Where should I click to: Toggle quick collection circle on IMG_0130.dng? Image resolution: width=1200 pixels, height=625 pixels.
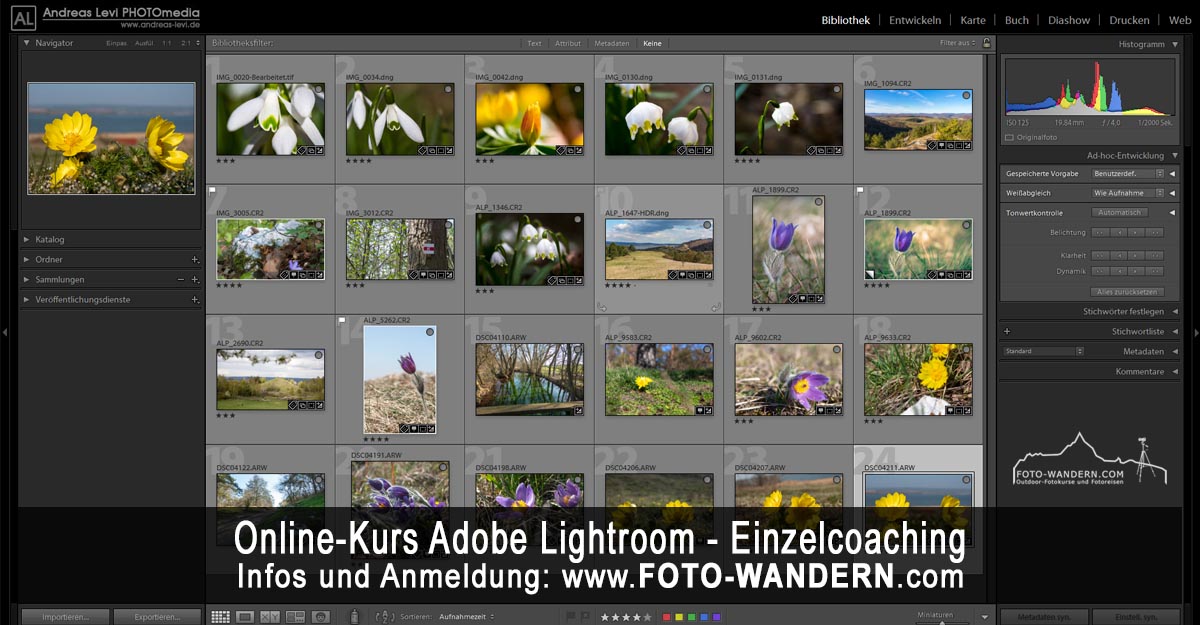[x=707, y=90]
